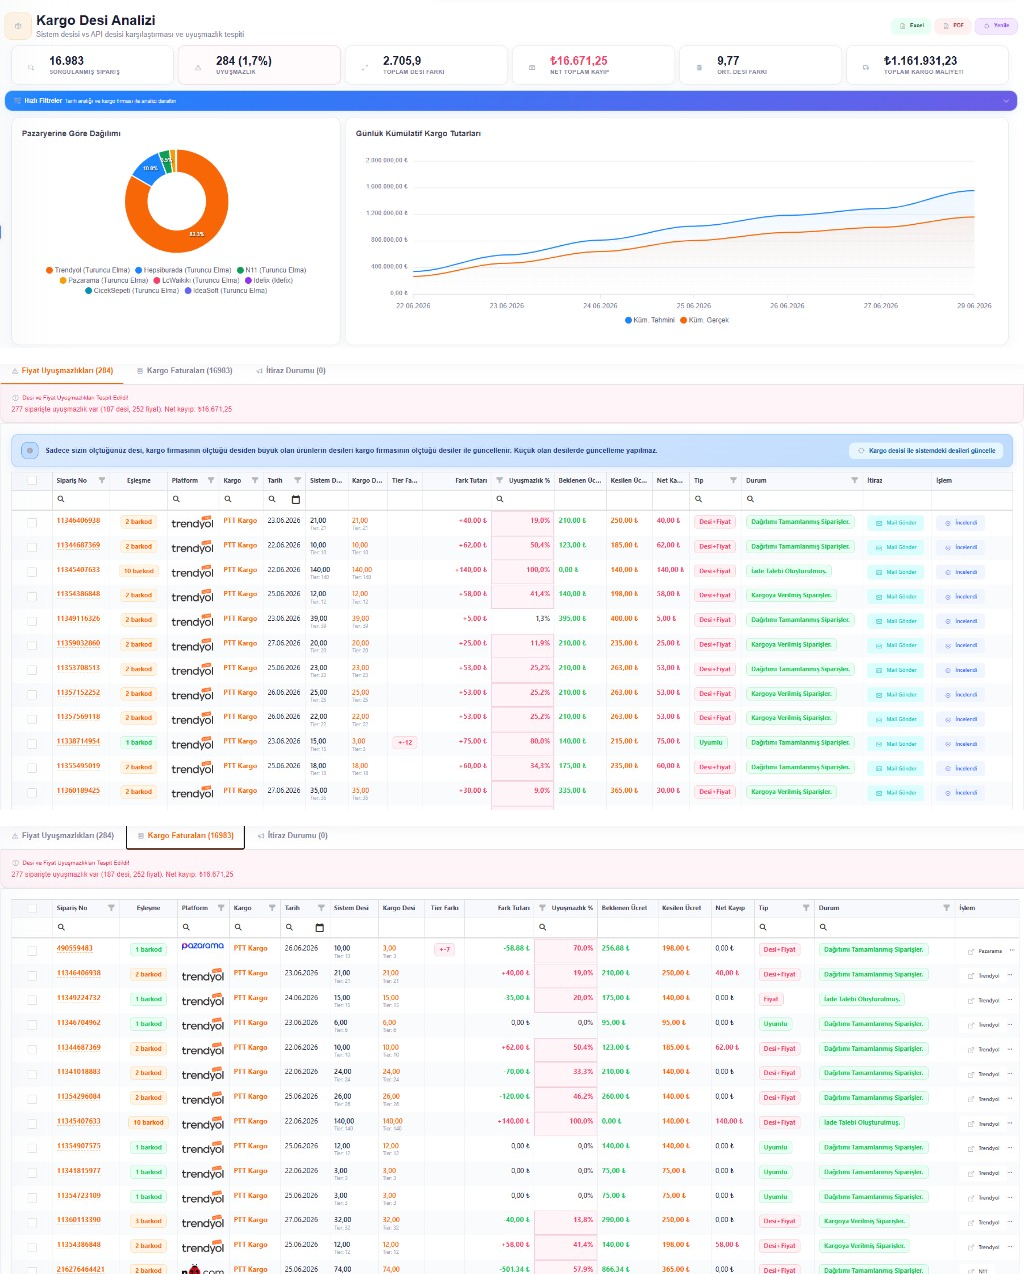Open order link 11345407633 in the upper table
1024x1274 pixels.
tap(78, 570)
